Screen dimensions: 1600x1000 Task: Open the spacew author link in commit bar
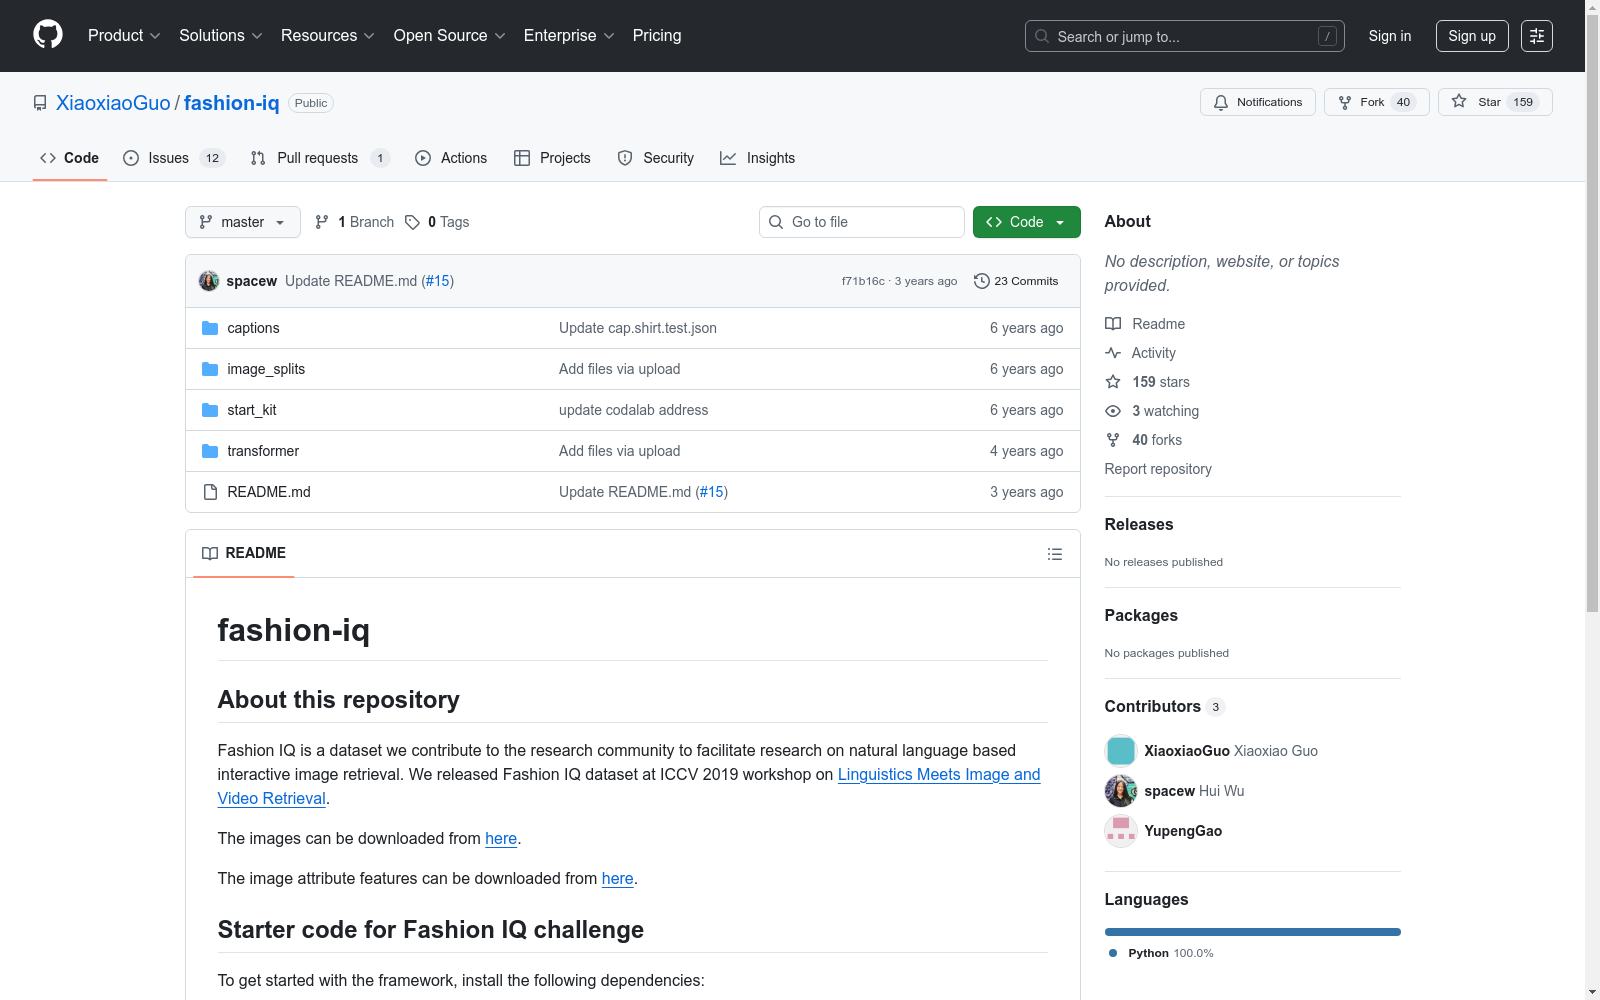click(x=252, y=281)
